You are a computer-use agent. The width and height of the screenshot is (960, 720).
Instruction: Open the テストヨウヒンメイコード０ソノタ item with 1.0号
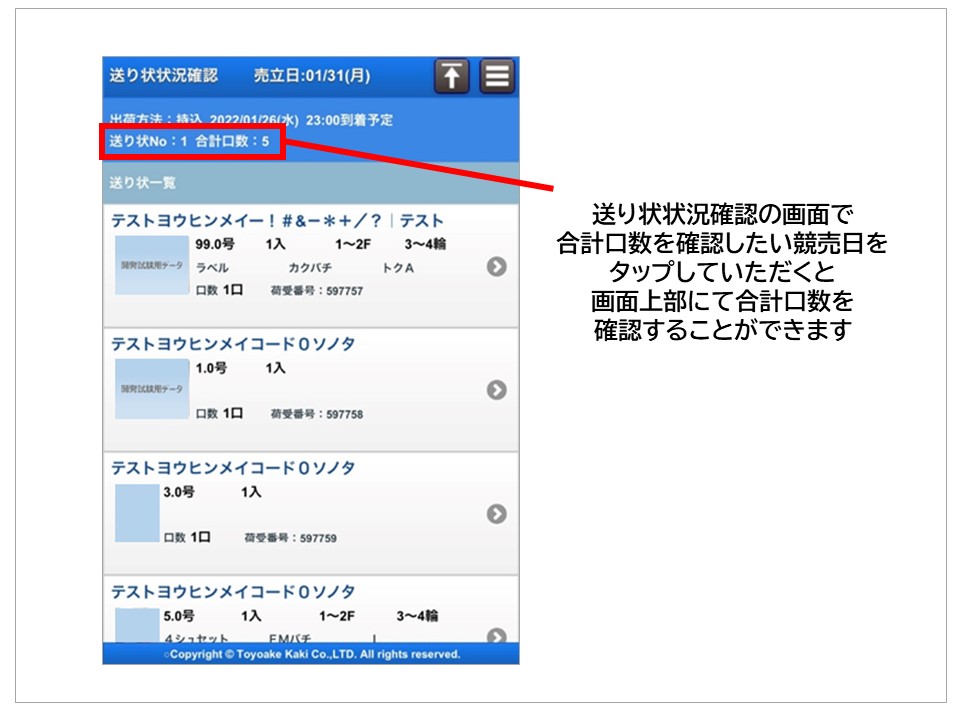(x=233, y=344)
